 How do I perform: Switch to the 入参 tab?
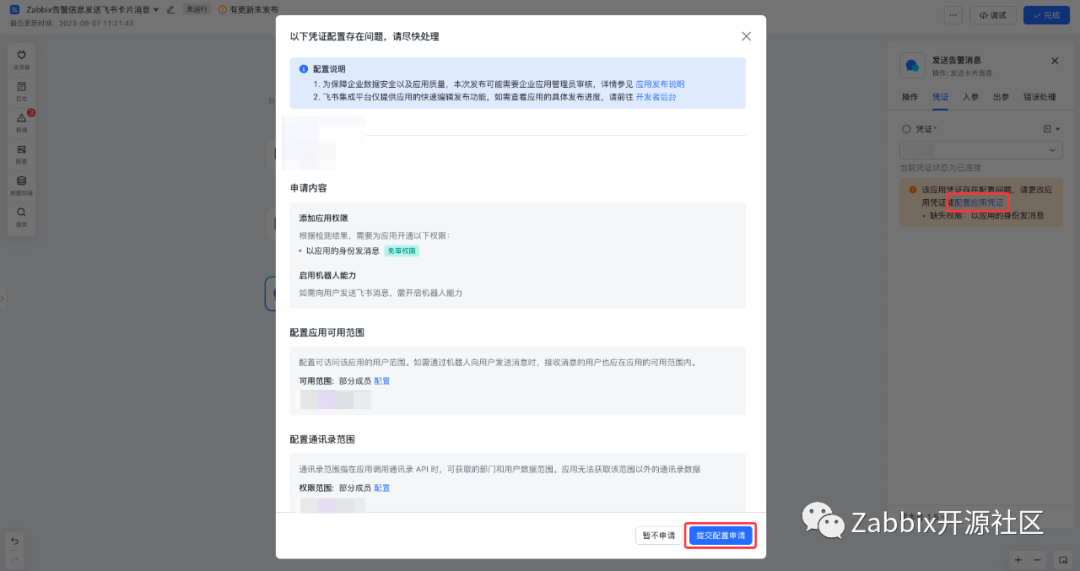(x=970, y=97)
